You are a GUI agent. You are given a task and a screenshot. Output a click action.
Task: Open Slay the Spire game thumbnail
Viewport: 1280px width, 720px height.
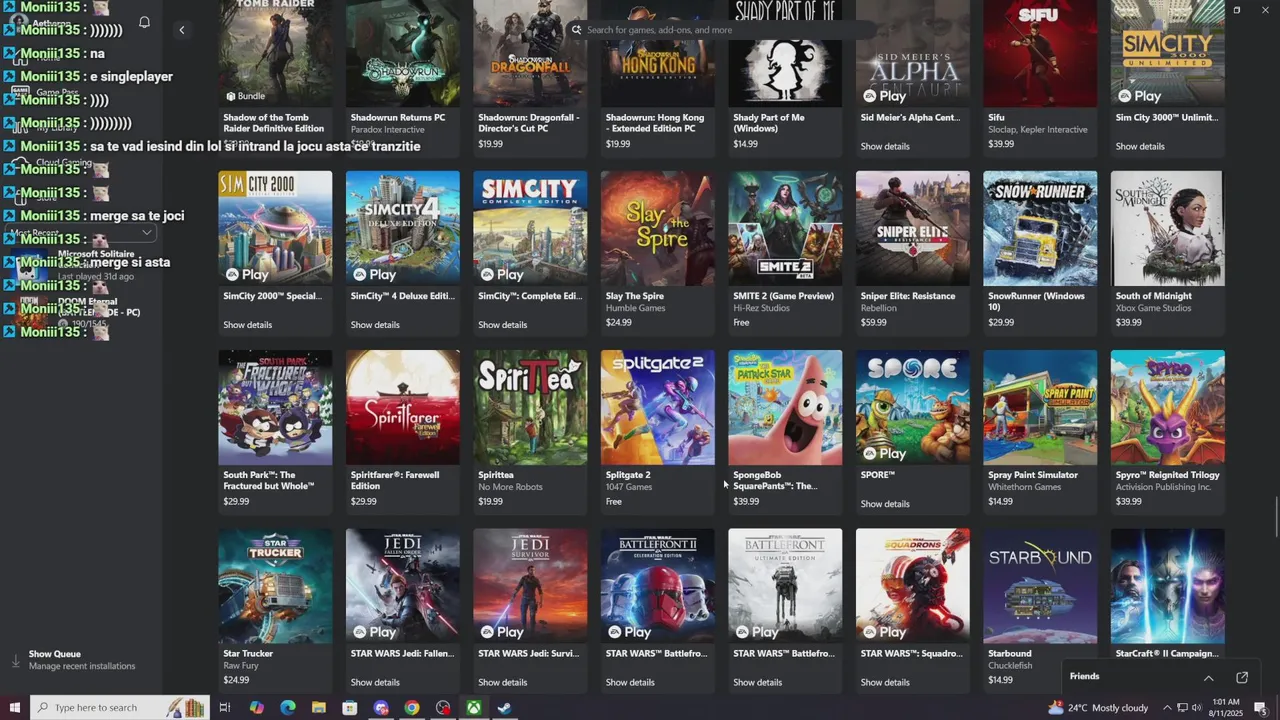(657, 228)
